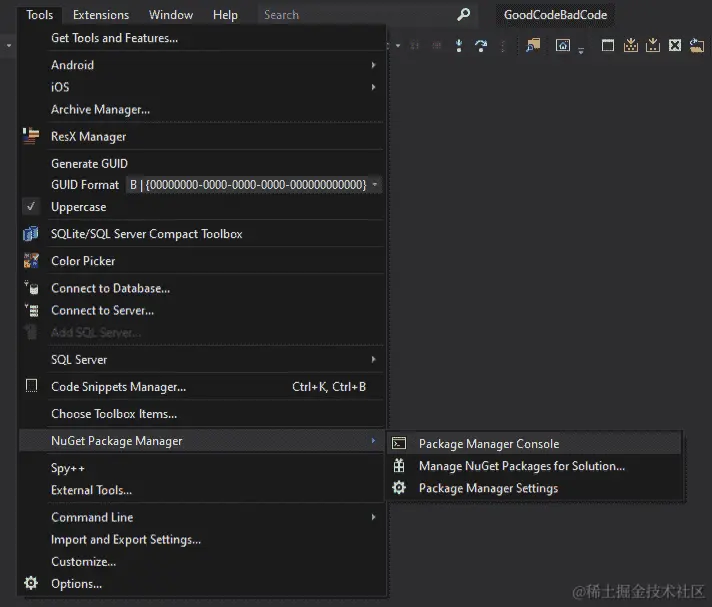
Task: Click the Connect to Database icon
Action: click(x=31, y=288)
